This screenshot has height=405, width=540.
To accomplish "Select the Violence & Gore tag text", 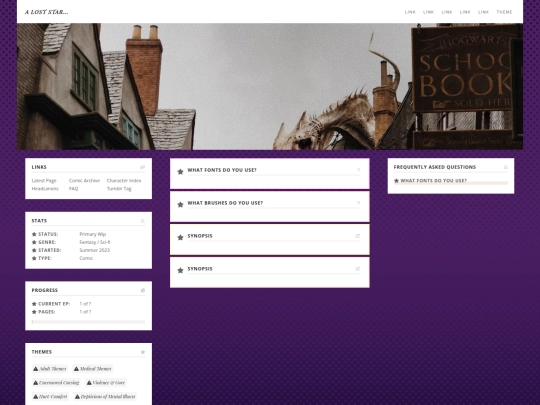I will [x=109, y=383].
